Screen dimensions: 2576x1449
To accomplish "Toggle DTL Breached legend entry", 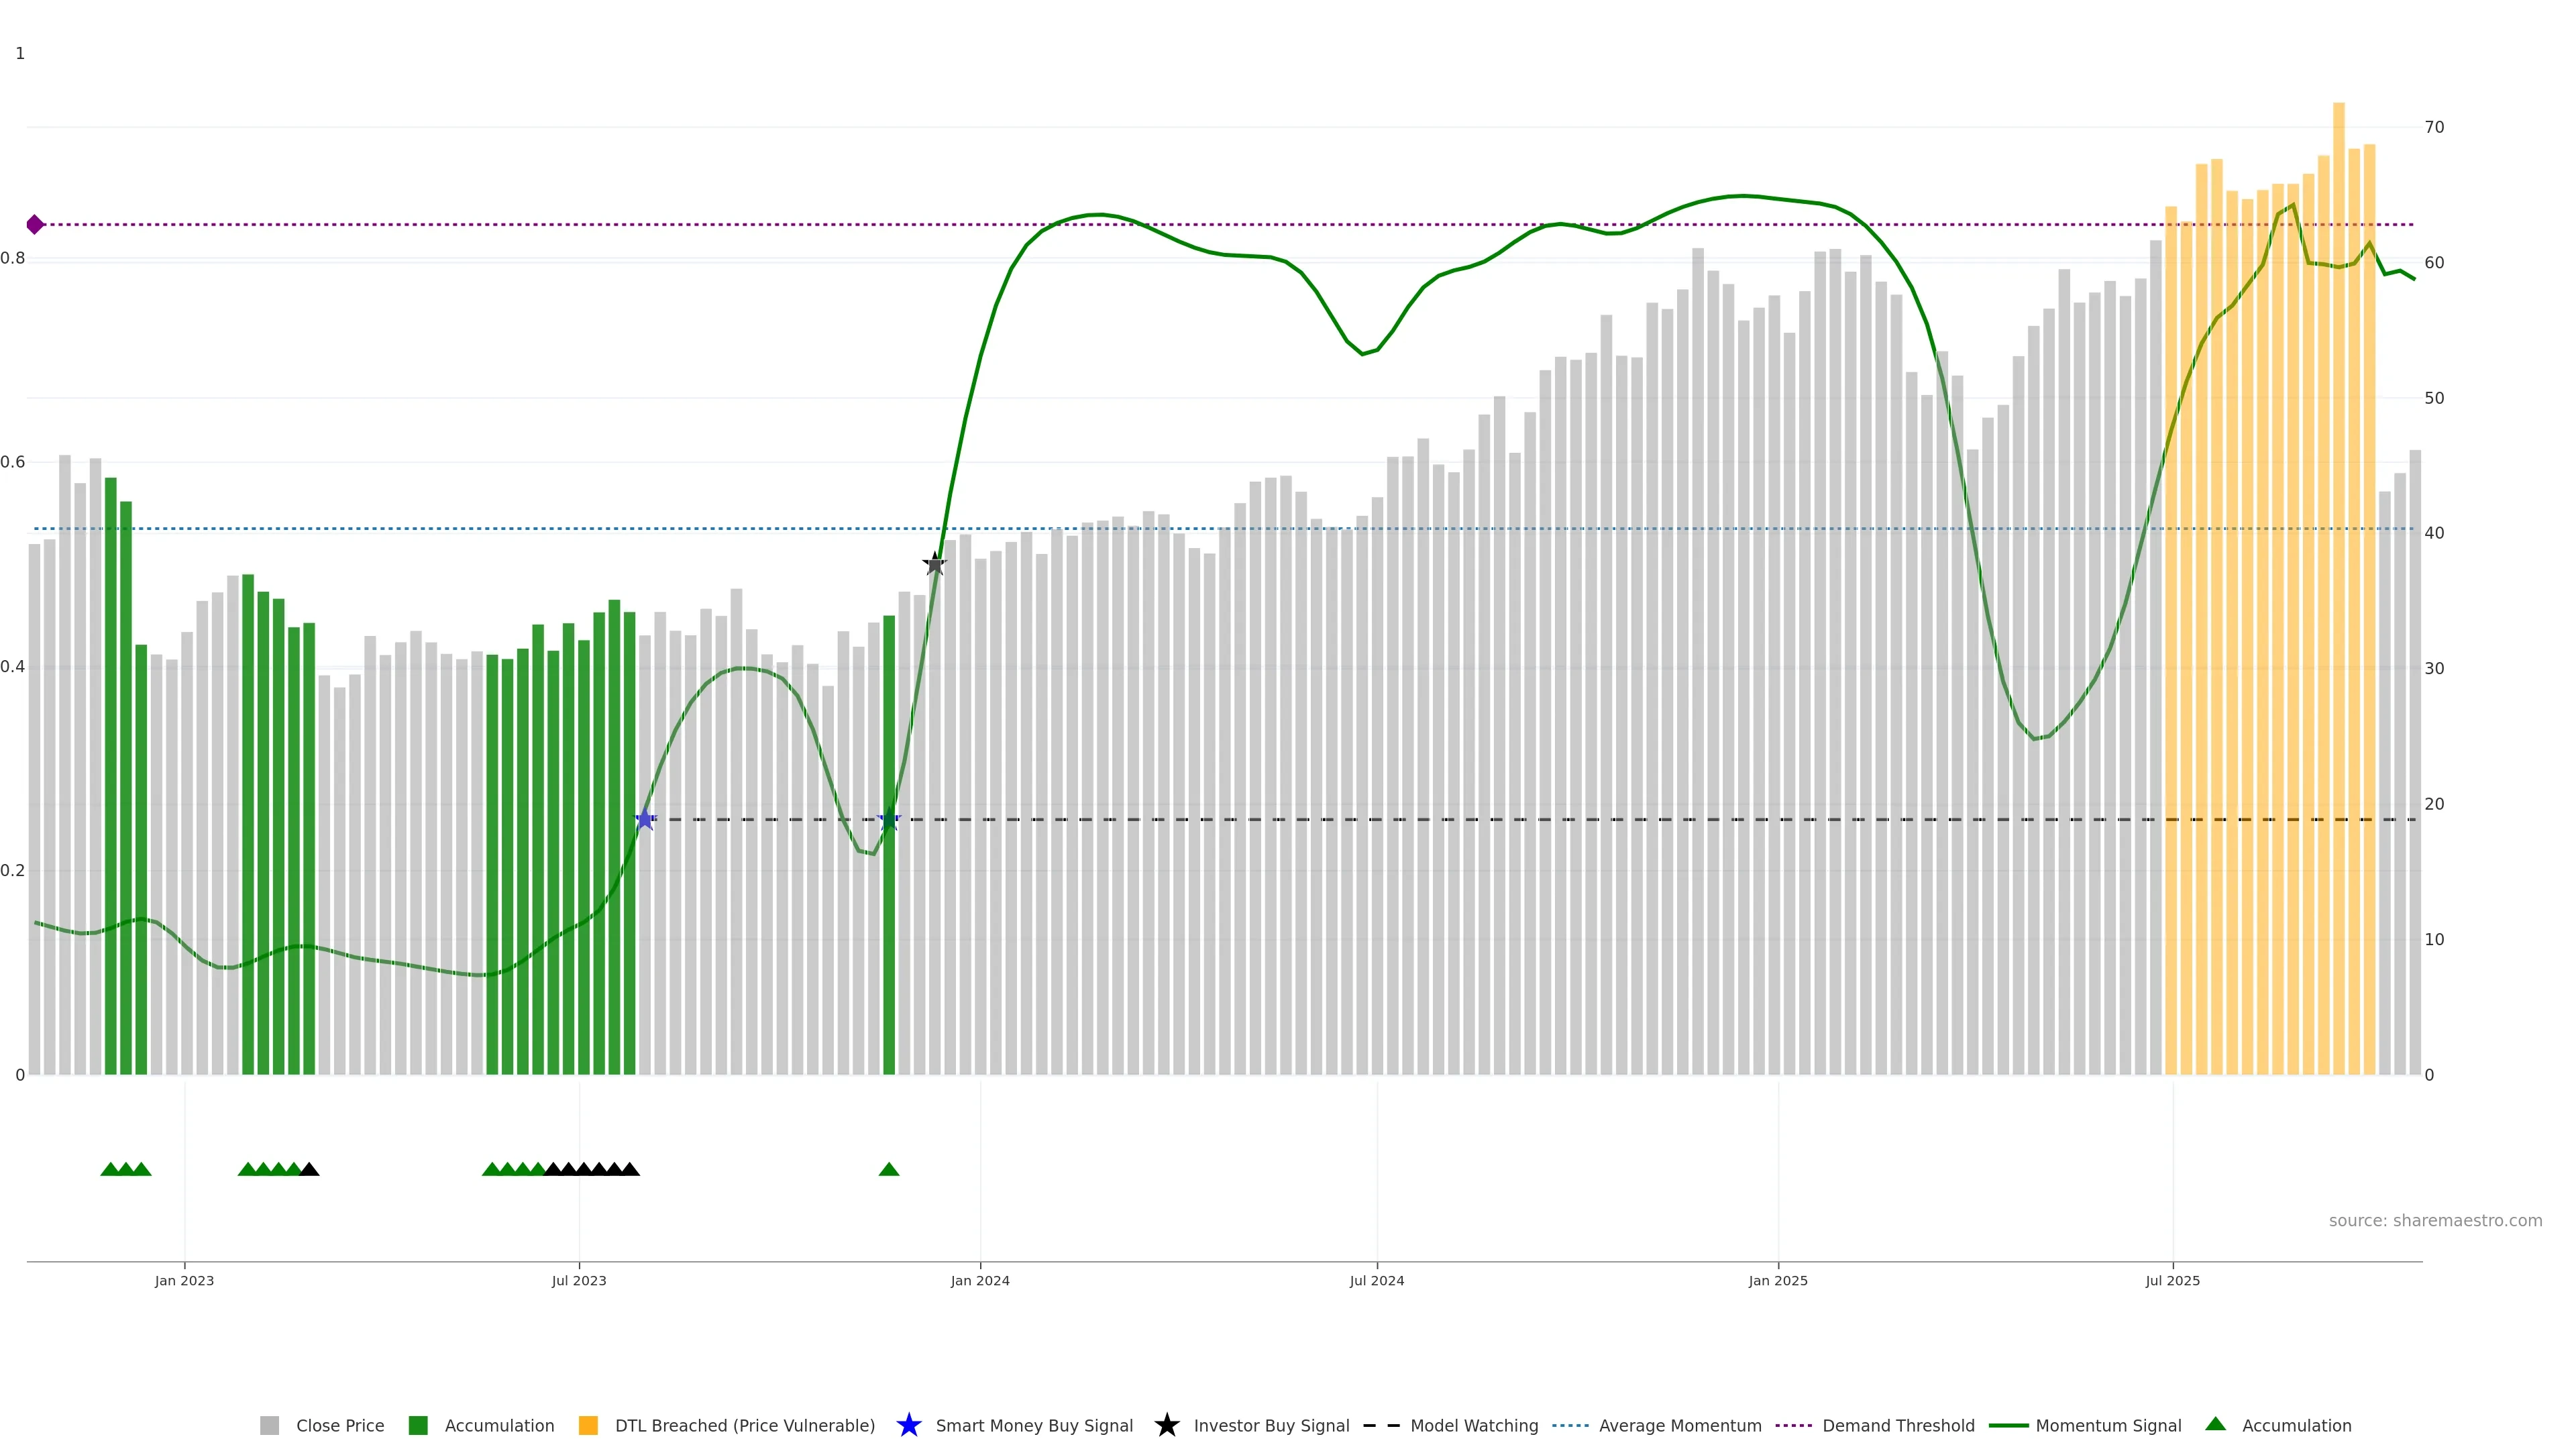I will click(744, 1426).
